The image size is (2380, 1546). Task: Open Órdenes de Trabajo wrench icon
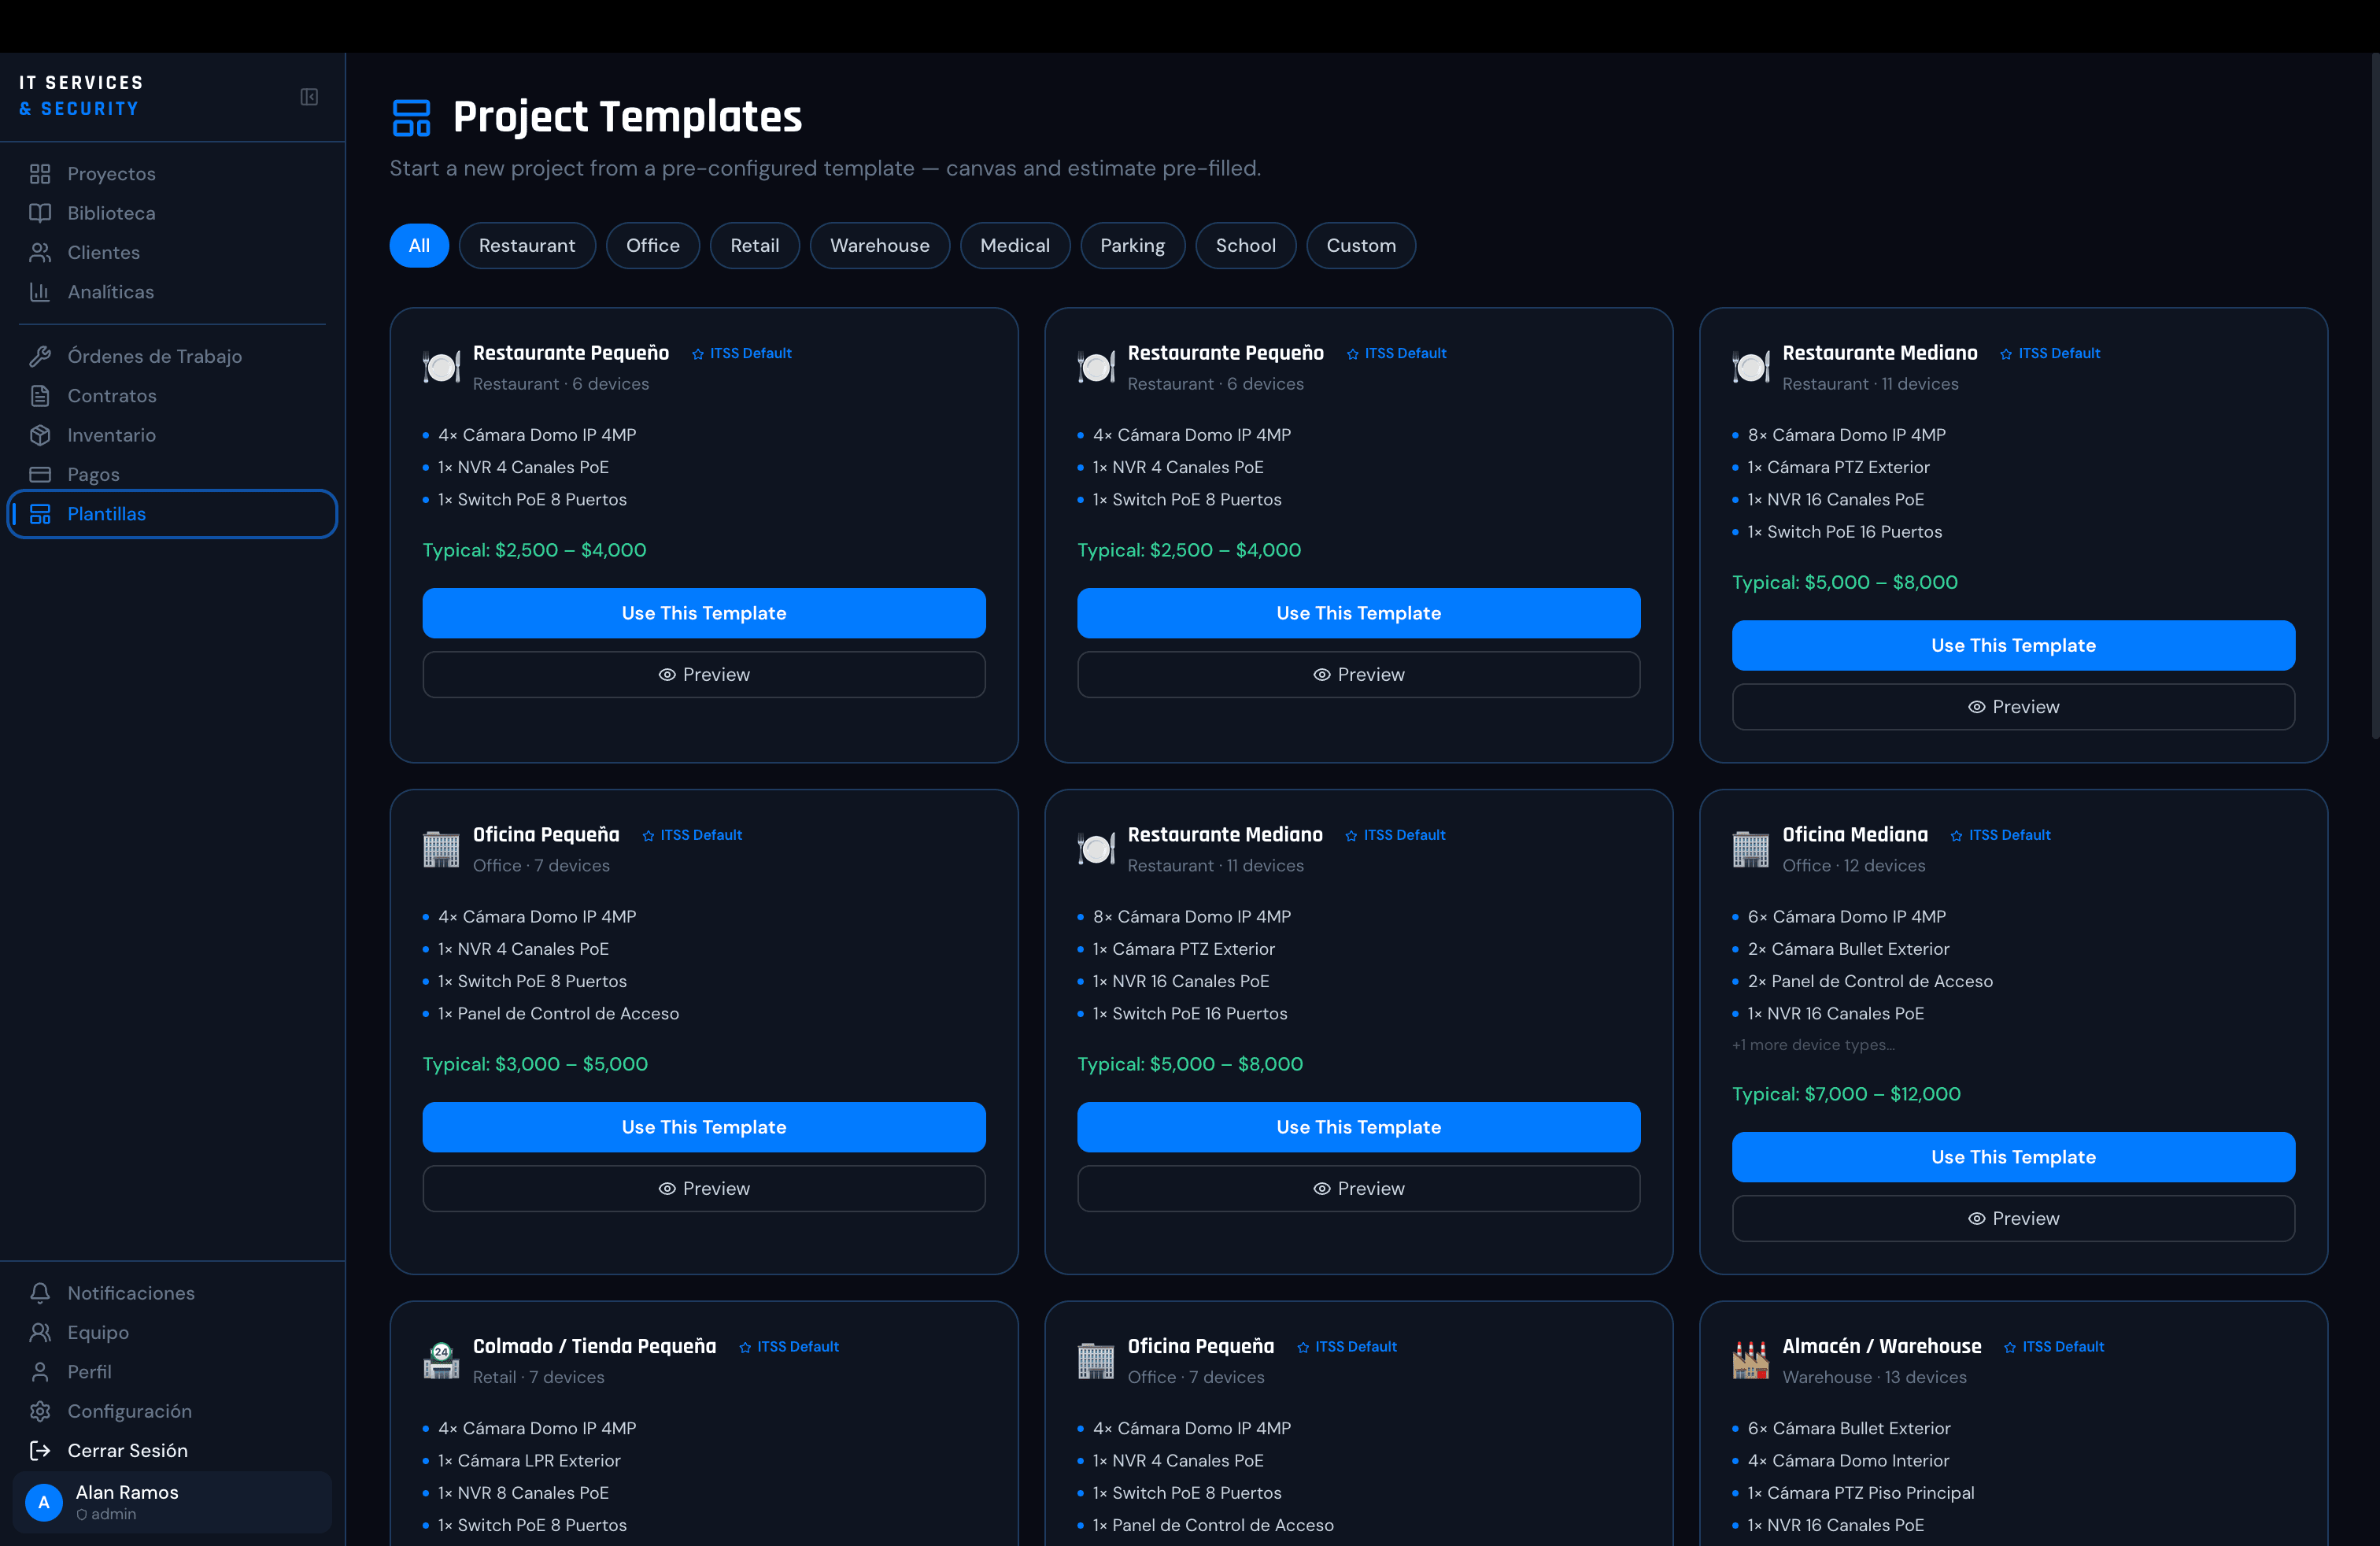[40, 356]
